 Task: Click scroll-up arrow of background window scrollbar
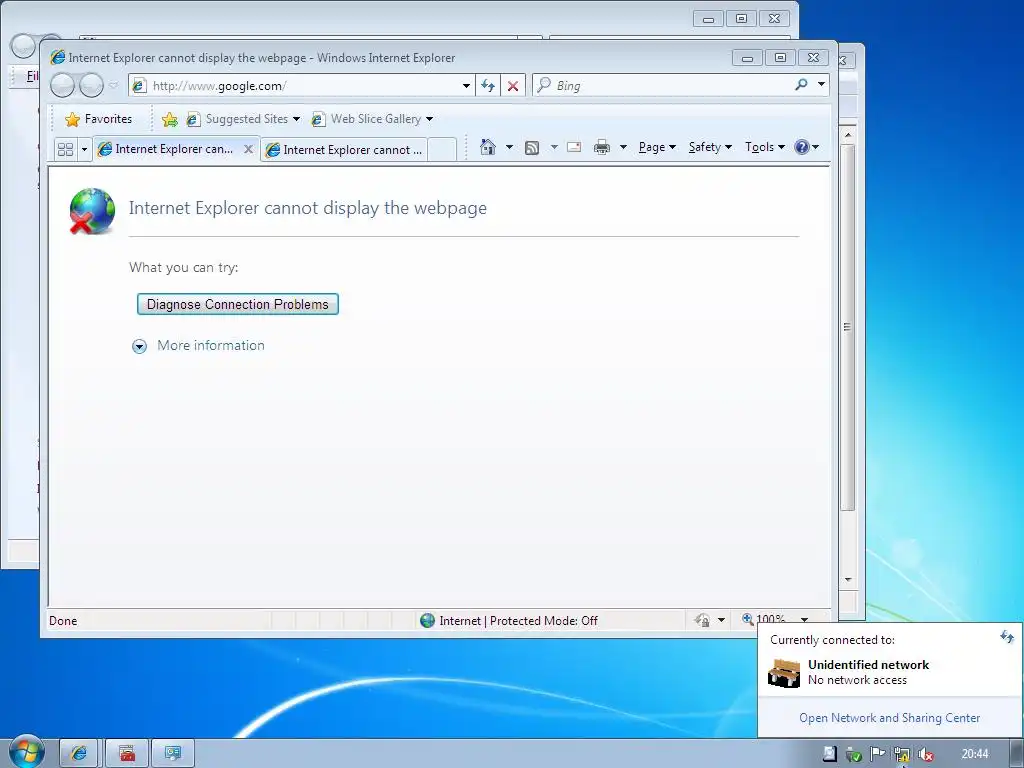pos(848,135)
